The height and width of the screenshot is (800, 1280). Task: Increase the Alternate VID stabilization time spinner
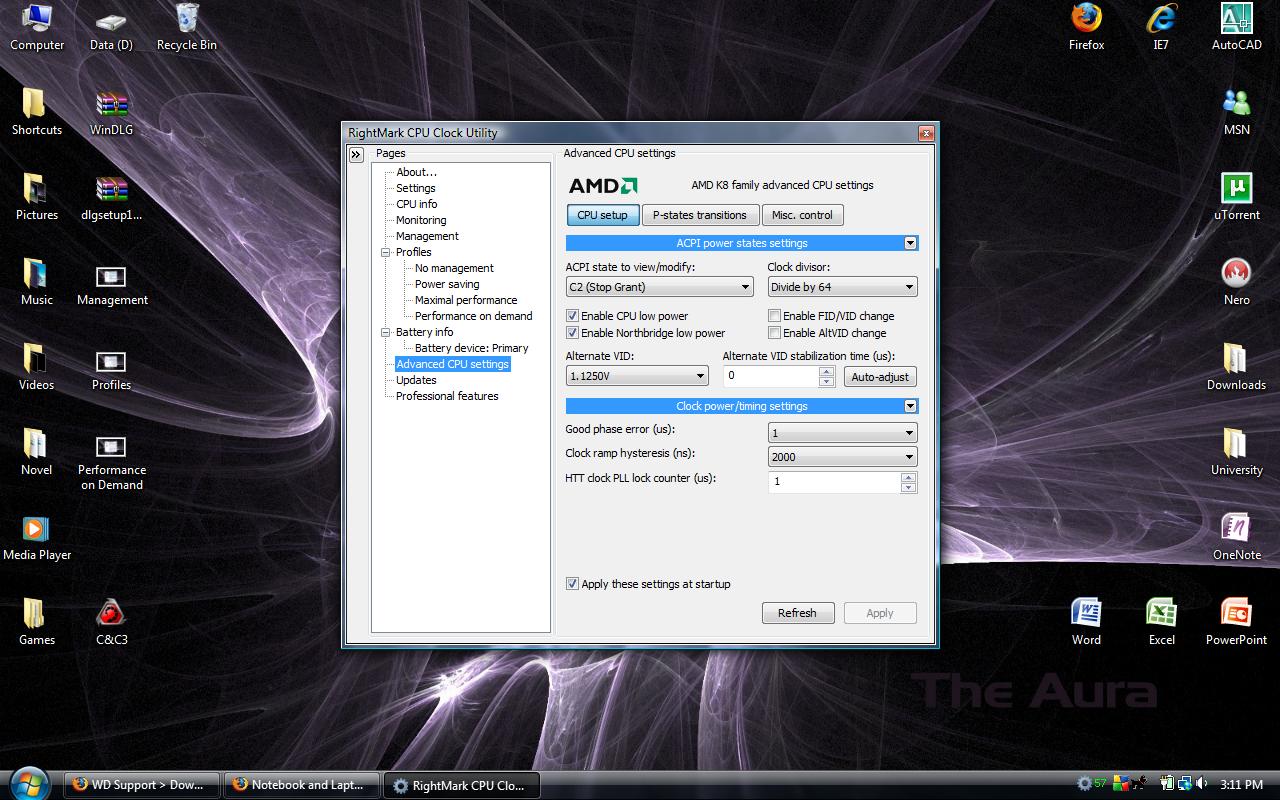pos(826,371)
